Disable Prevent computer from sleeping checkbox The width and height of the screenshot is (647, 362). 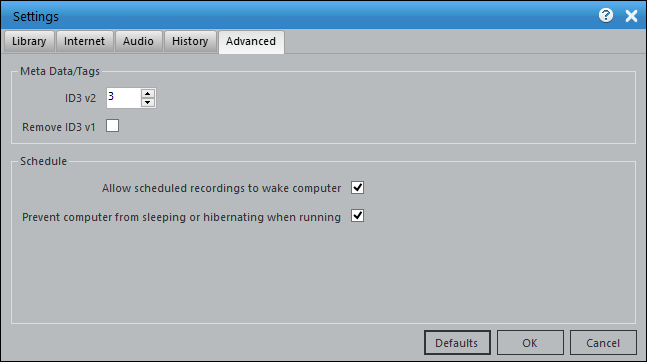[x=357, y=216]
